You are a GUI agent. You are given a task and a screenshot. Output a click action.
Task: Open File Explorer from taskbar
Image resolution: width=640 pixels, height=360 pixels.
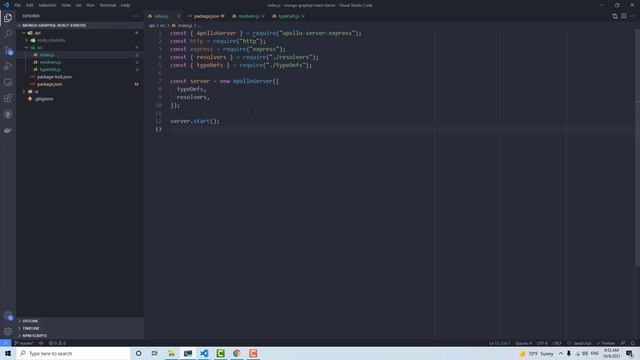(171, 353)
